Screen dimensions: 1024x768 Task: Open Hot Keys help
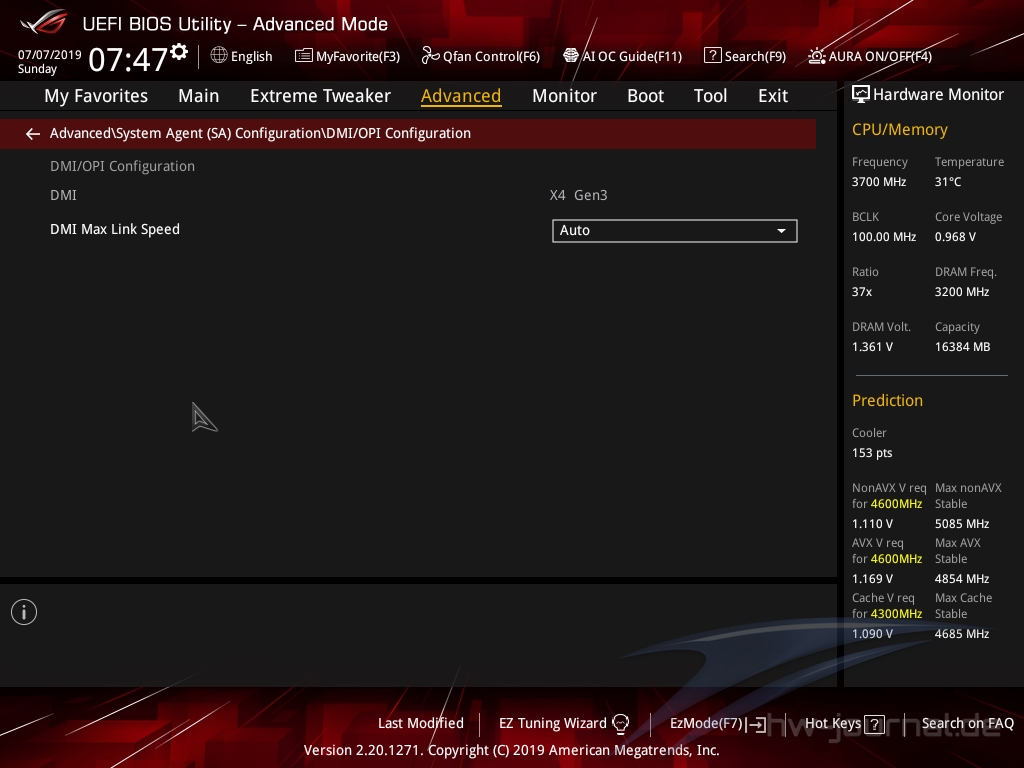[x=844, y=724]
